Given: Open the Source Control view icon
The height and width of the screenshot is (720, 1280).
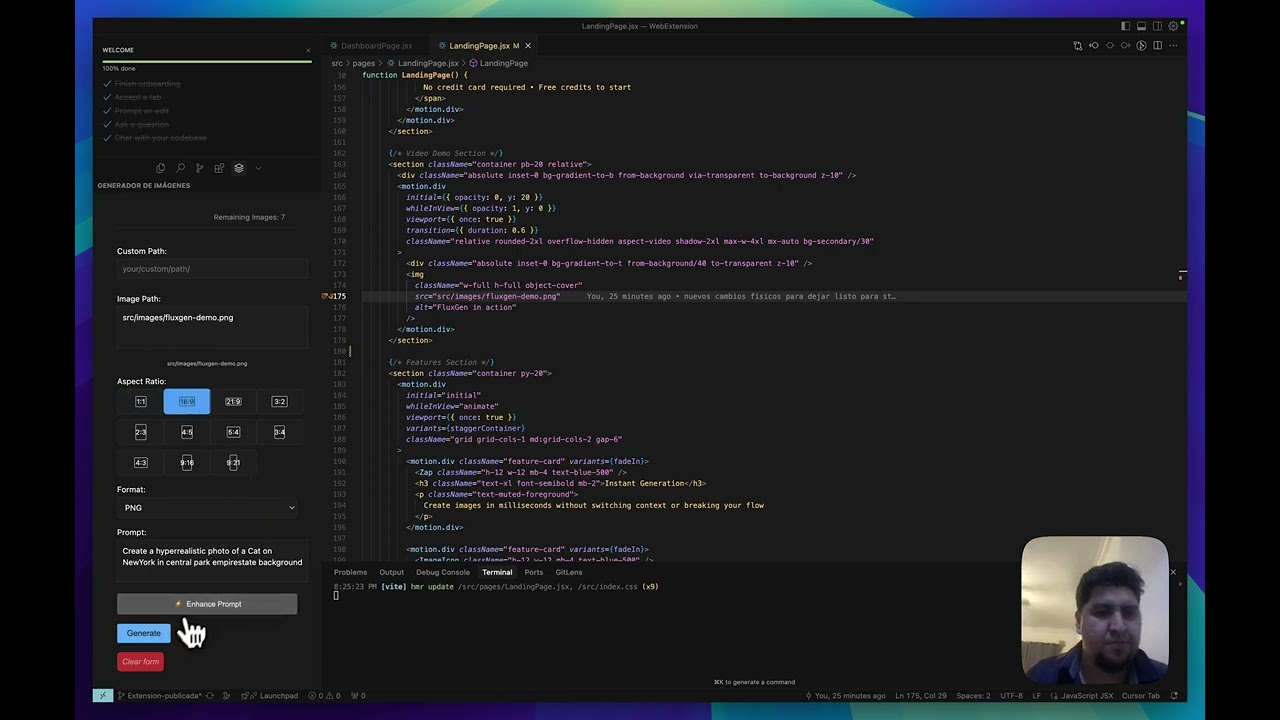Looking at the screenshot, I should (x=199, y=168).
